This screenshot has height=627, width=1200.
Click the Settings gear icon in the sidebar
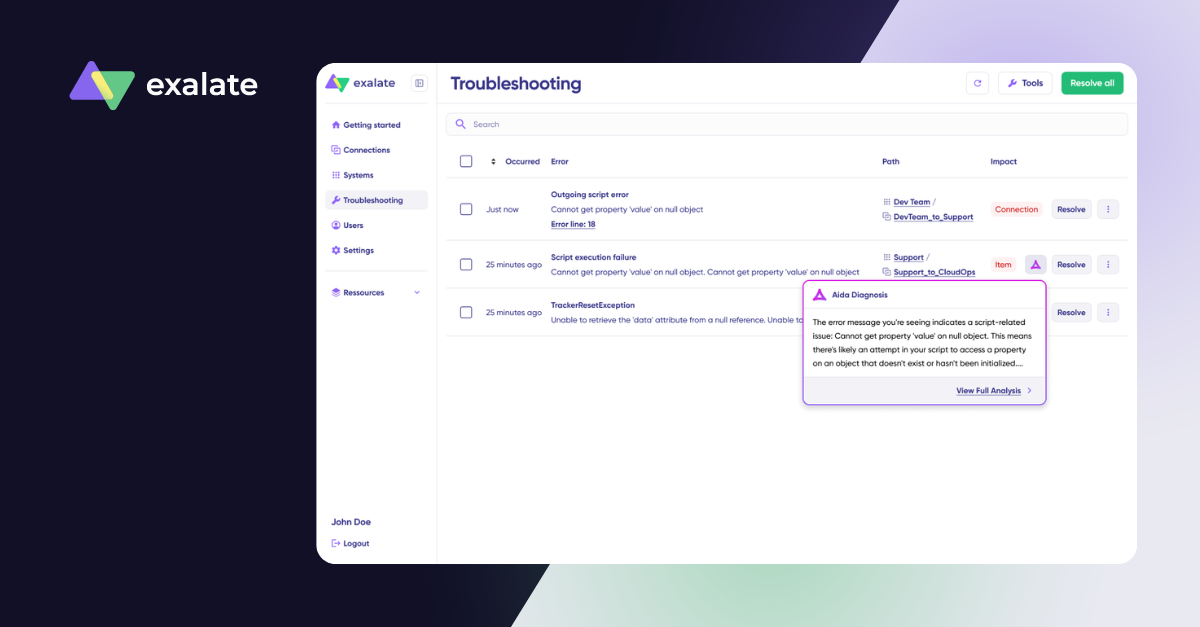(x=336, y=250)
